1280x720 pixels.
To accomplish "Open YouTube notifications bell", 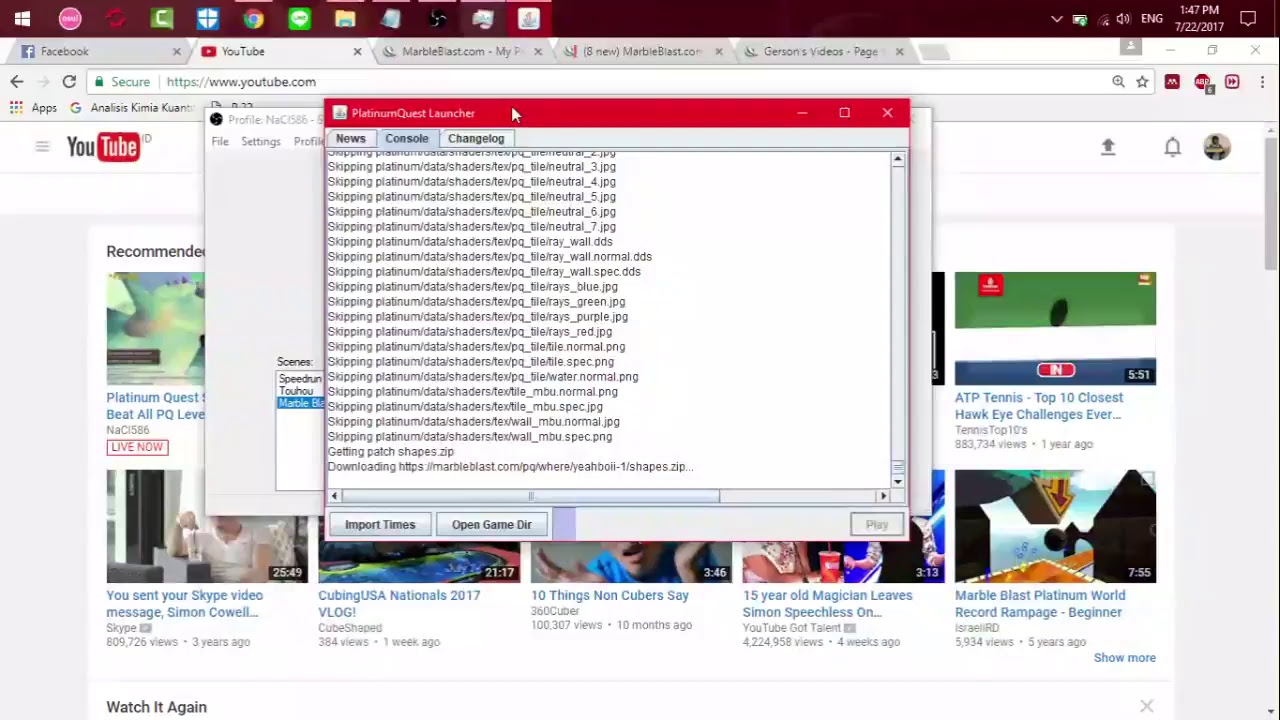I will coord(1172,147).
